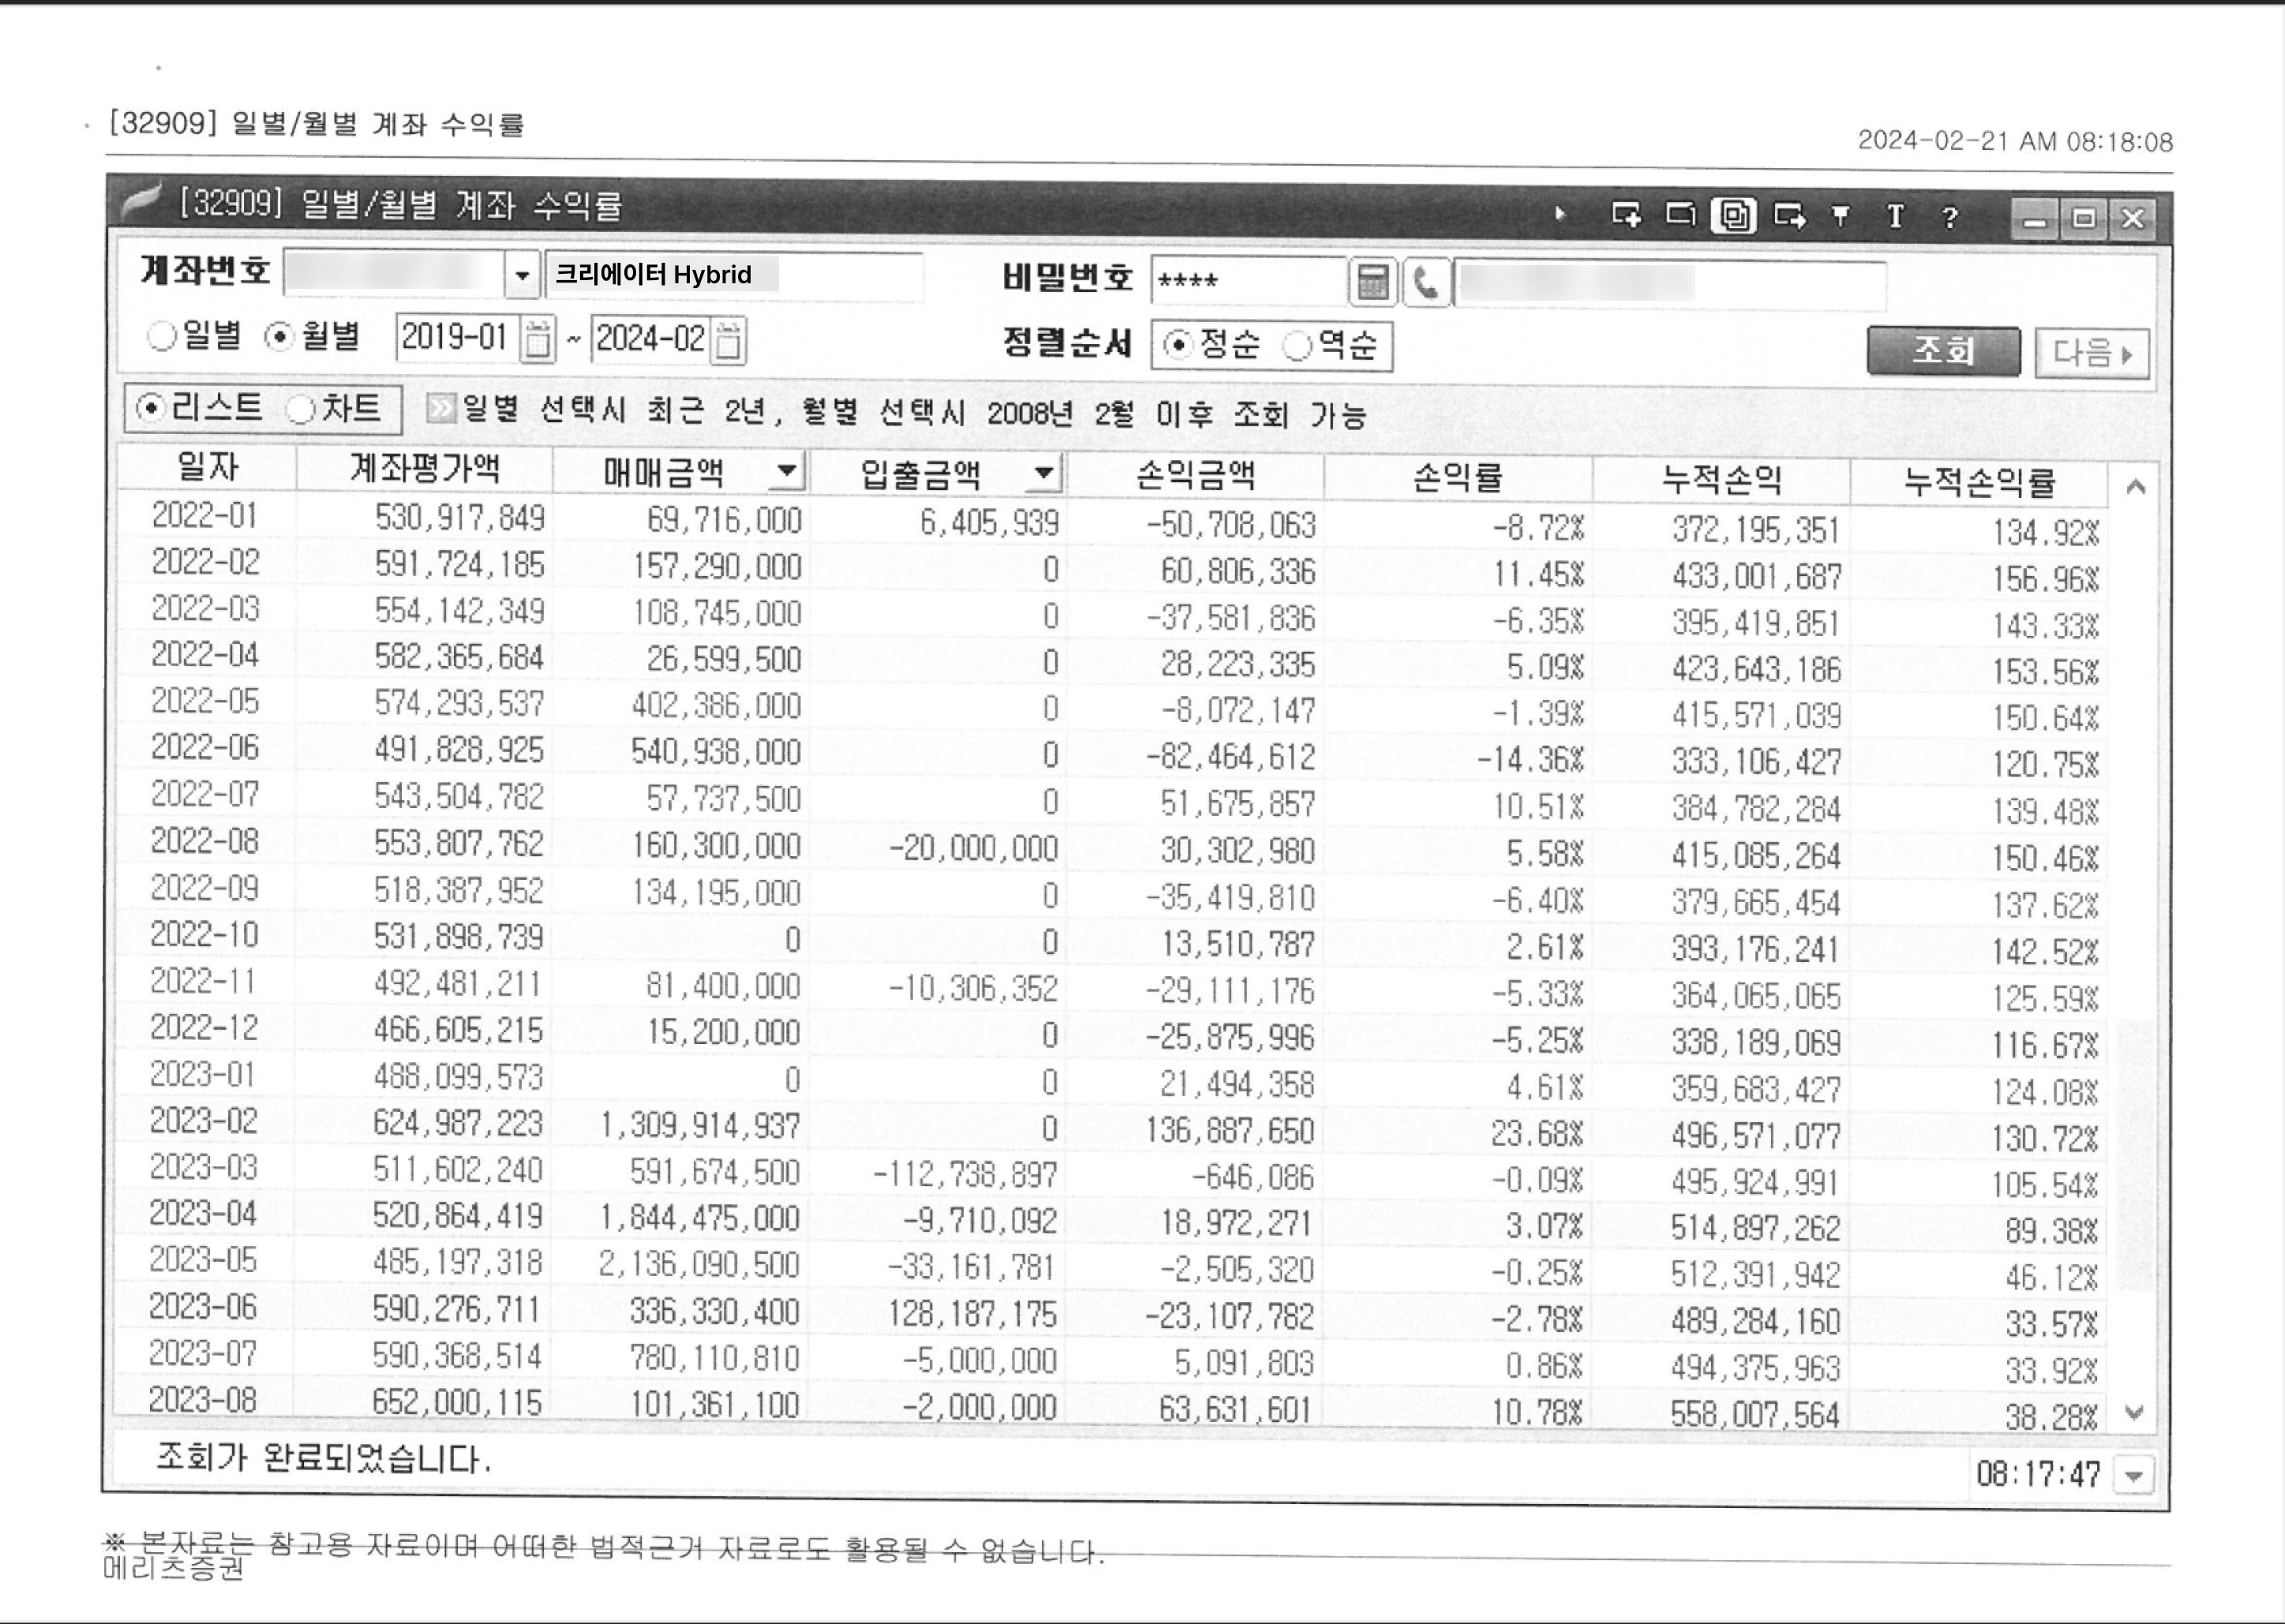2285x1624 pixels.
Task: Click the vertical scrollbar thumb
Action: click(2135, 1155)
